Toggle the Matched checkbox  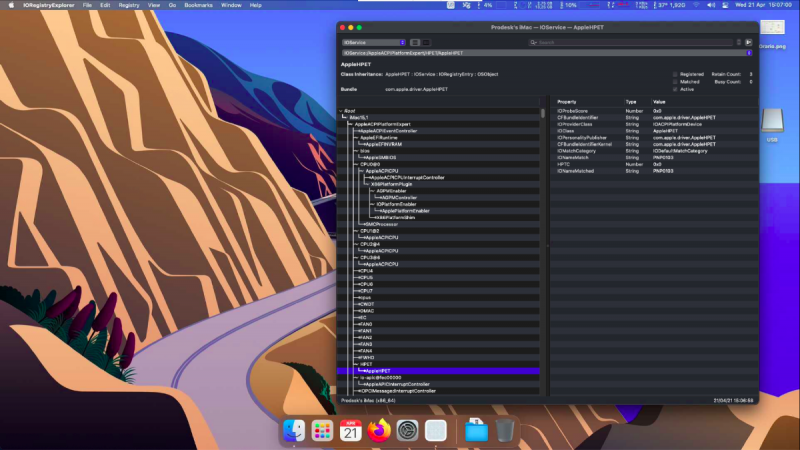click(x=675, y=81)
